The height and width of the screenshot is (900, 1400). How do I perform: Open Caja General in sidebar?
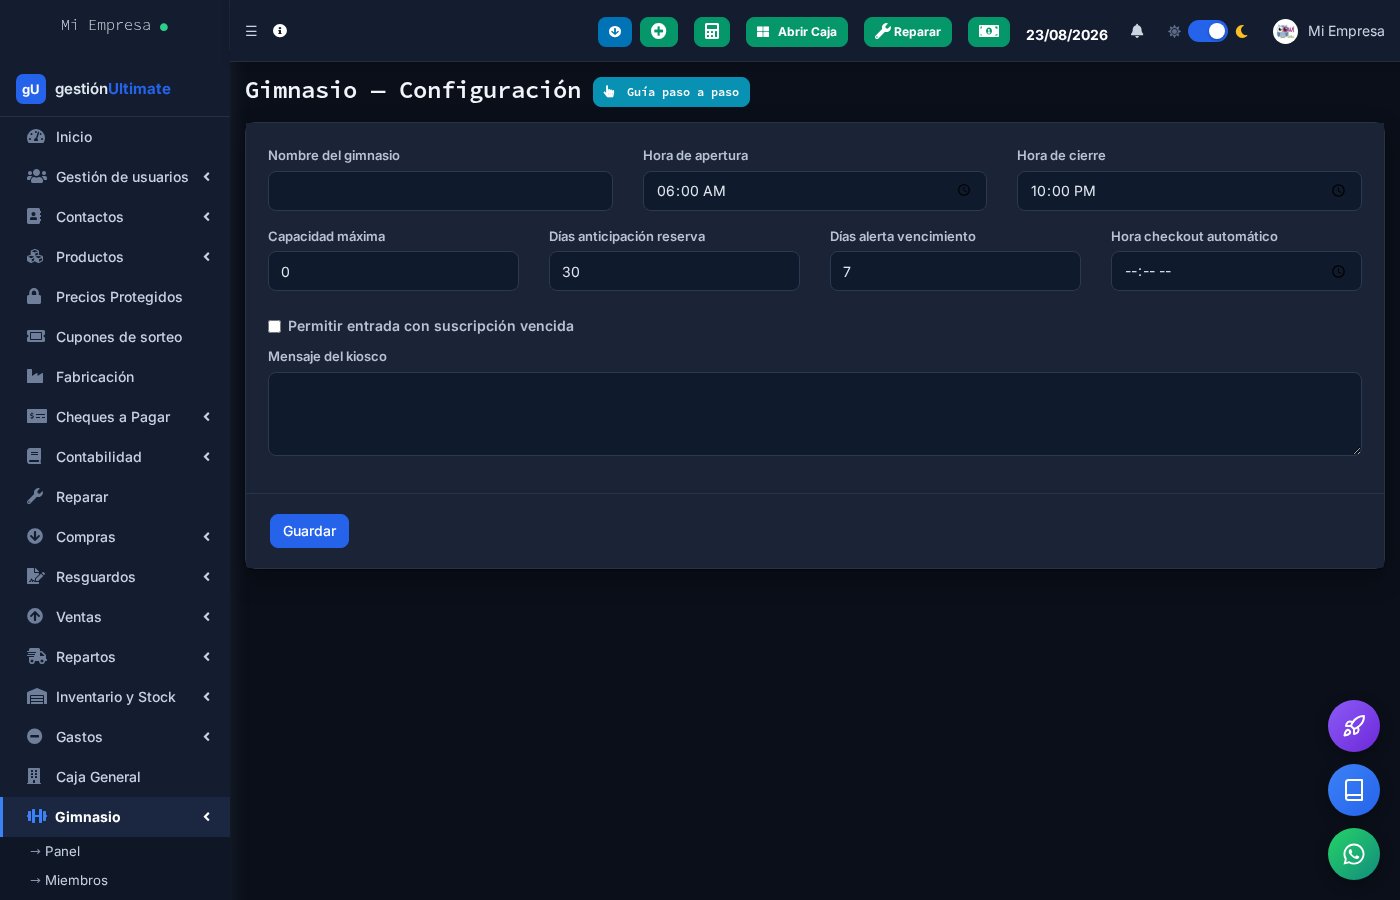(115, 777)
